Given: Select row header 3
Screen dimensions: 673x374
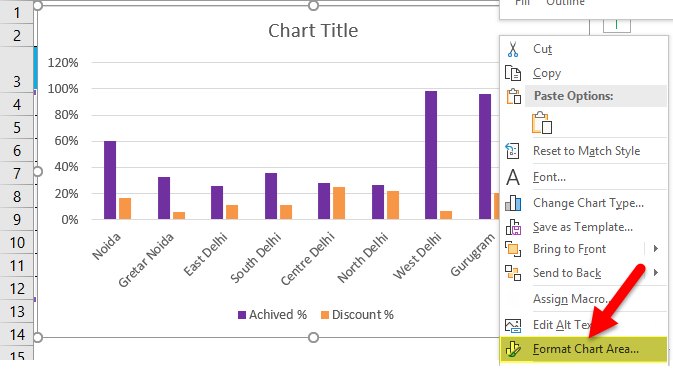Looking at the screenshot, I should 17,69.
